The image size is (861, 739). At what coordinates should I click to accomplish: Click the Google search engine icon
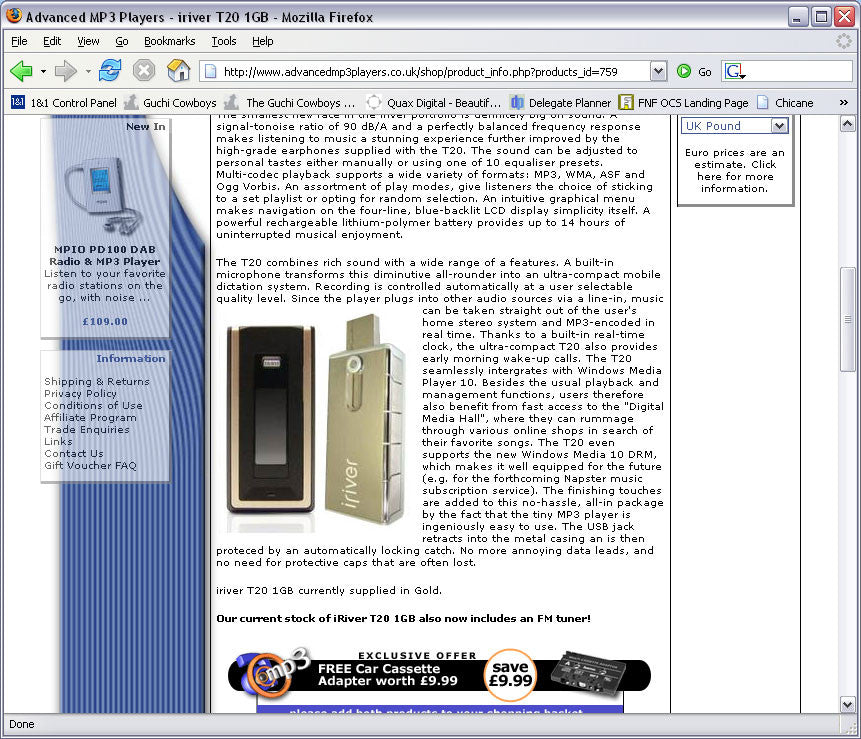pos(735,71)
